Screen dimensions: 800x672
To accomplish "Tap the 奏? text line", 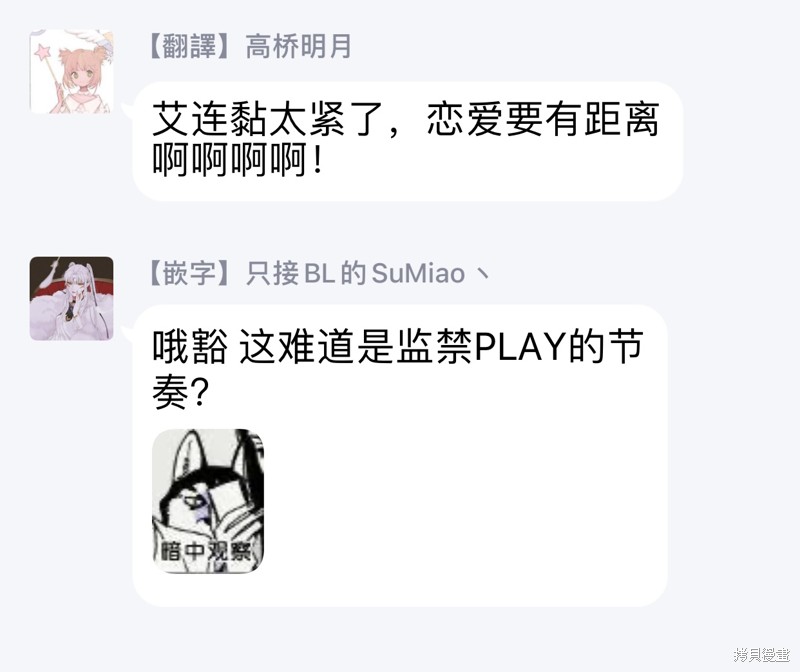I will 181,392.
